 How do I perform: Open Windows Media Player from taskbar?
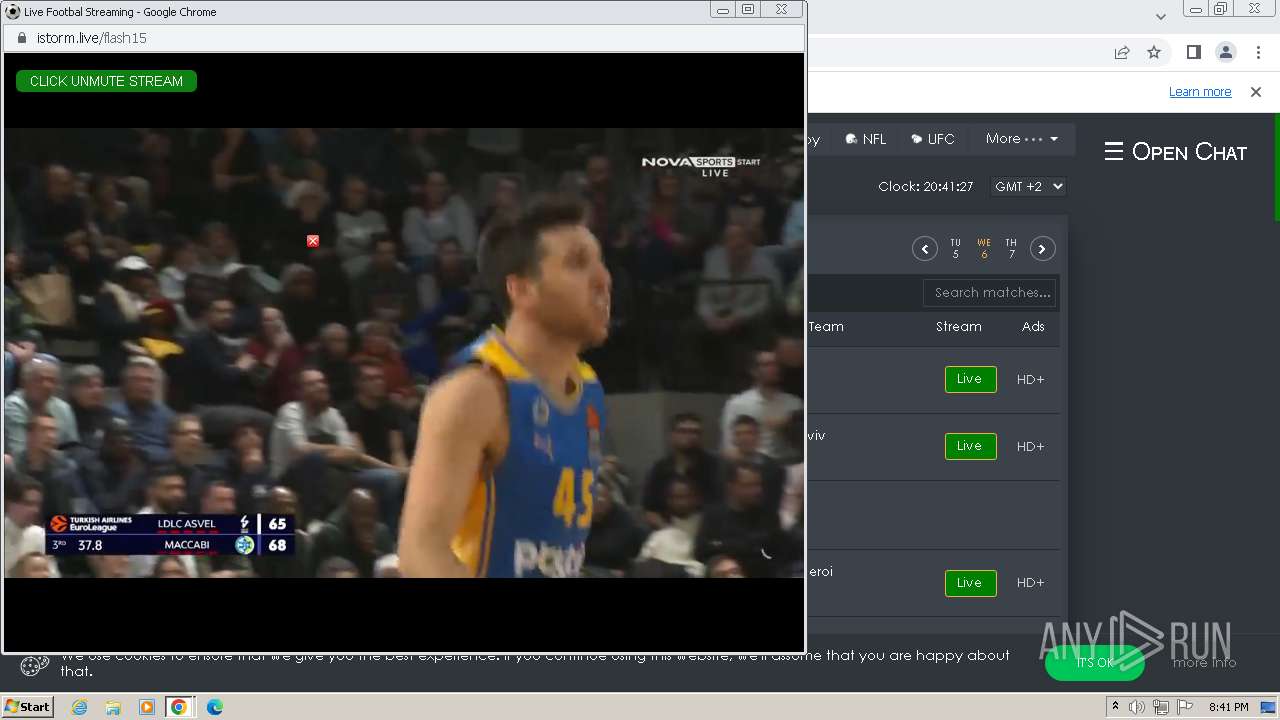coord(146,707)
